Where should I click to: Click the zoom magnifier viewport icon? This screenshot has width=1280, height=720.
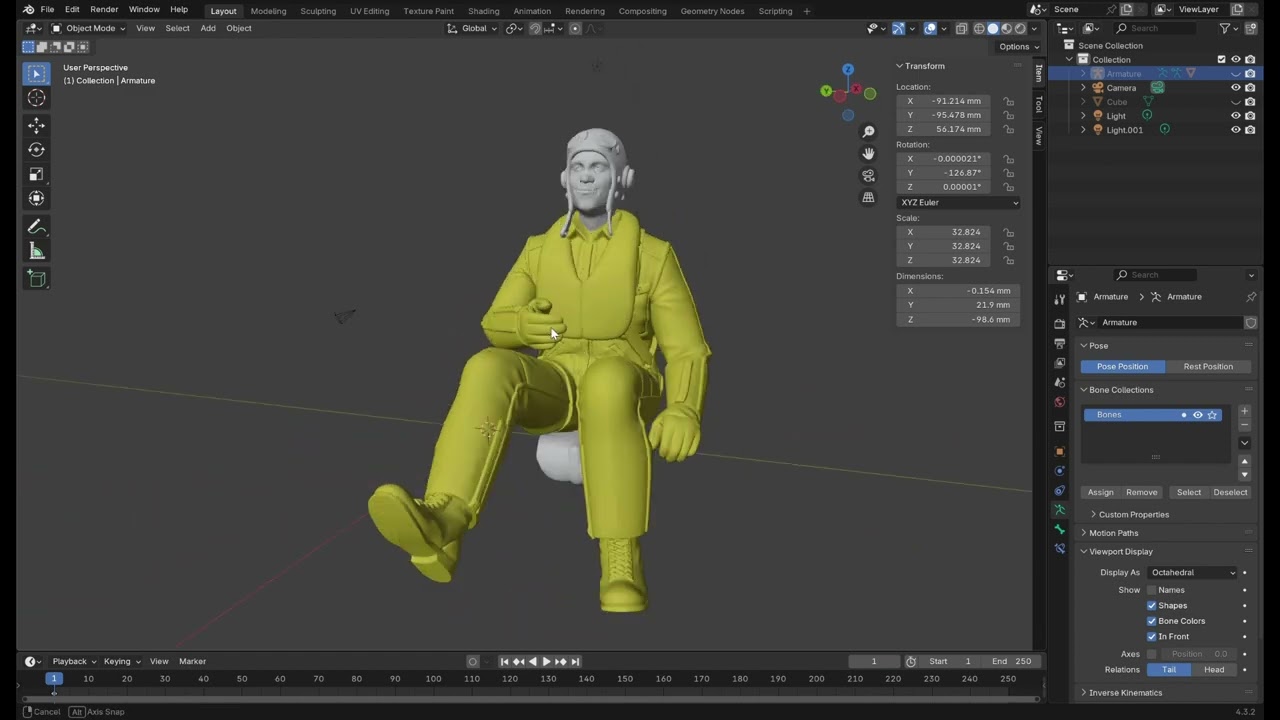click(x=868, y=132)
